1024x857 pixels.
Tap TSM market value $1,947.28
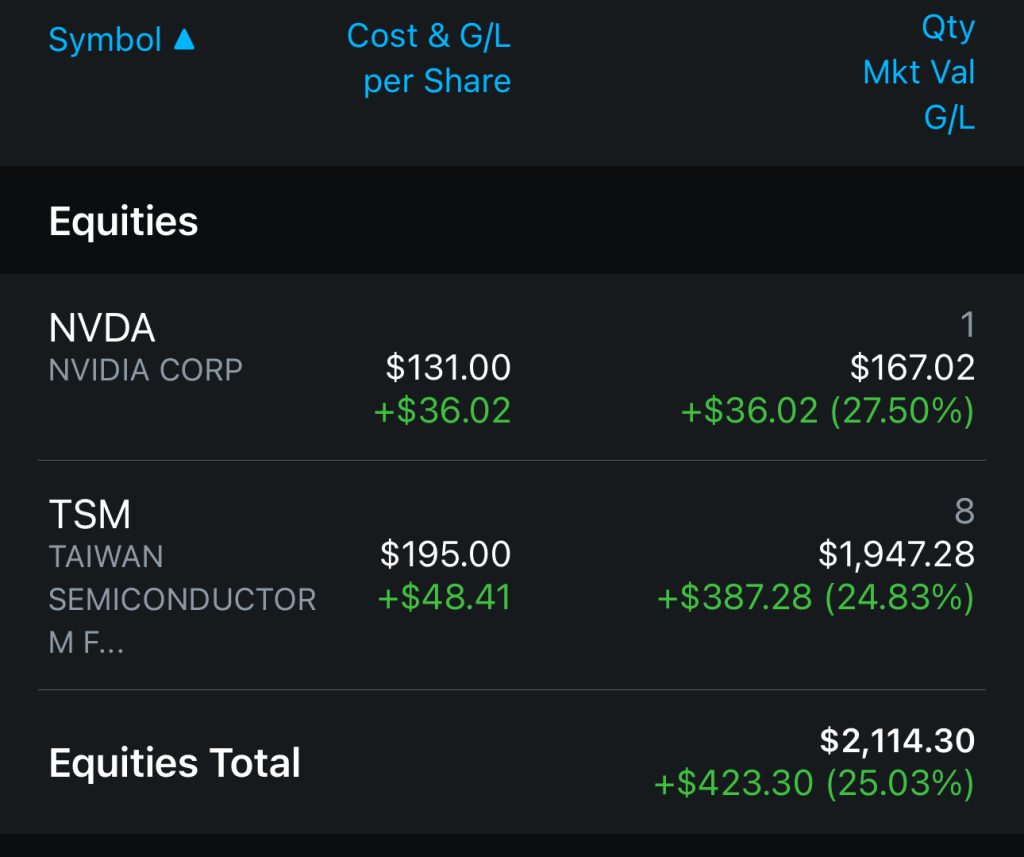point(896,554)
